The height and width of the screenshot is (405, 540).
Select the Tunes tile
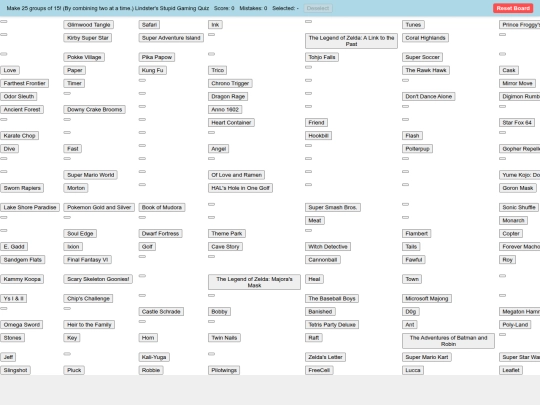413,25
